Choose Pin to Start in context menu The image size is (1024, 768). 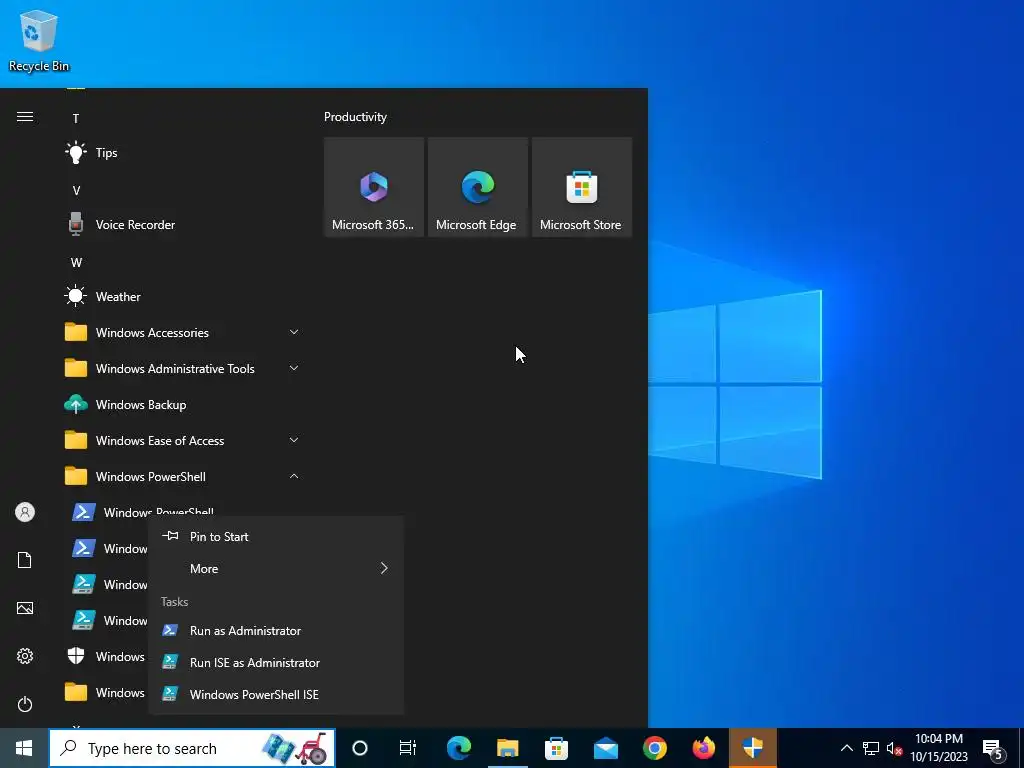pyautogui.click(x=276, y=537)
